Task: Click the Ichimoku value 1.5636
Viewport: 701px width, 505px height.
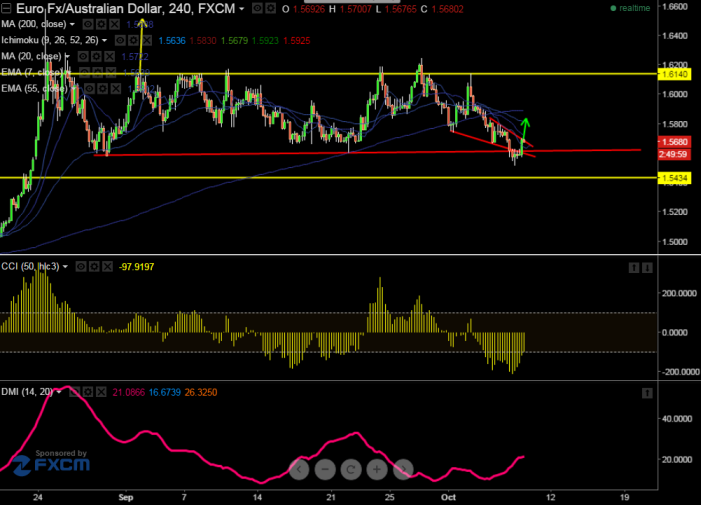Action: click(x=172, y=41)
